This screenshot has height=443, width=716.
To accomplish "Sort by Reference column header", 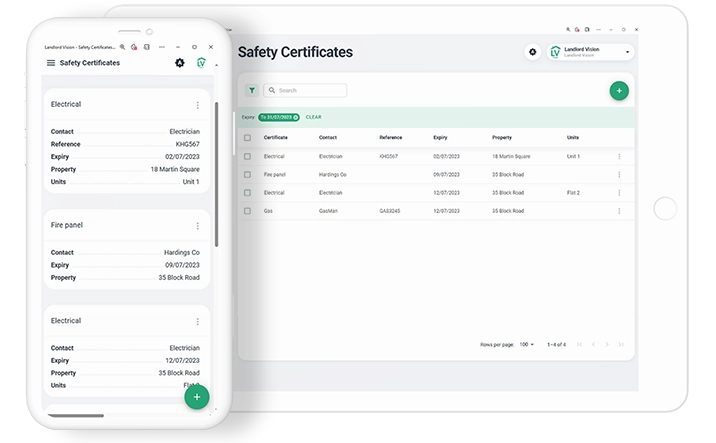I will pyautogui.click(x=390, y=137).
